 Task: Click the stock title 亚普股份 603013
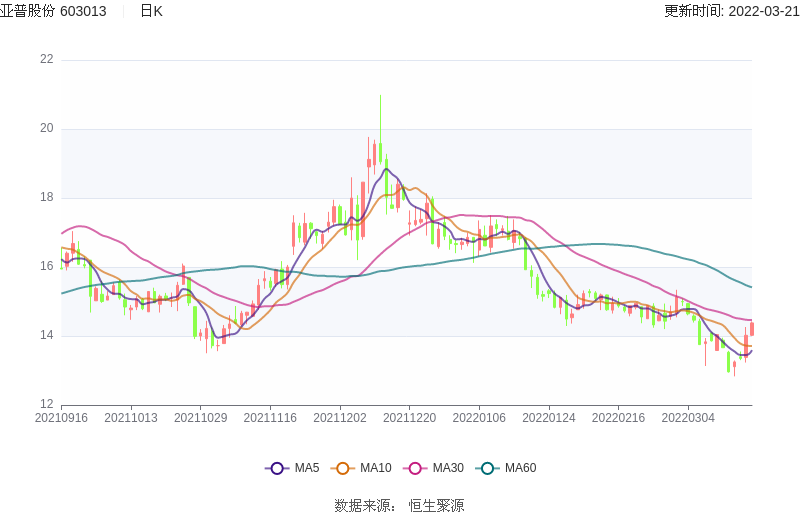pyautogui.click(x=53, y=11)
